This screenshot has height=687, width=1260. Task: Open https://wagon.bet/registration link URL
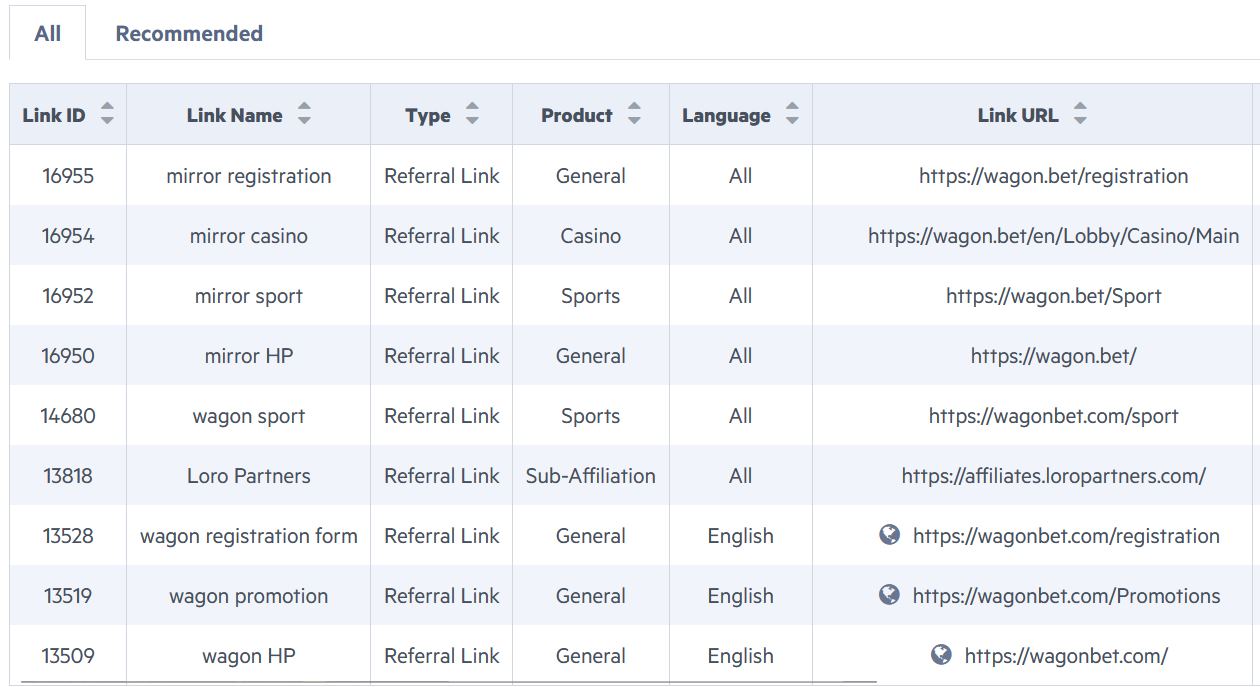click(1054, 176)
